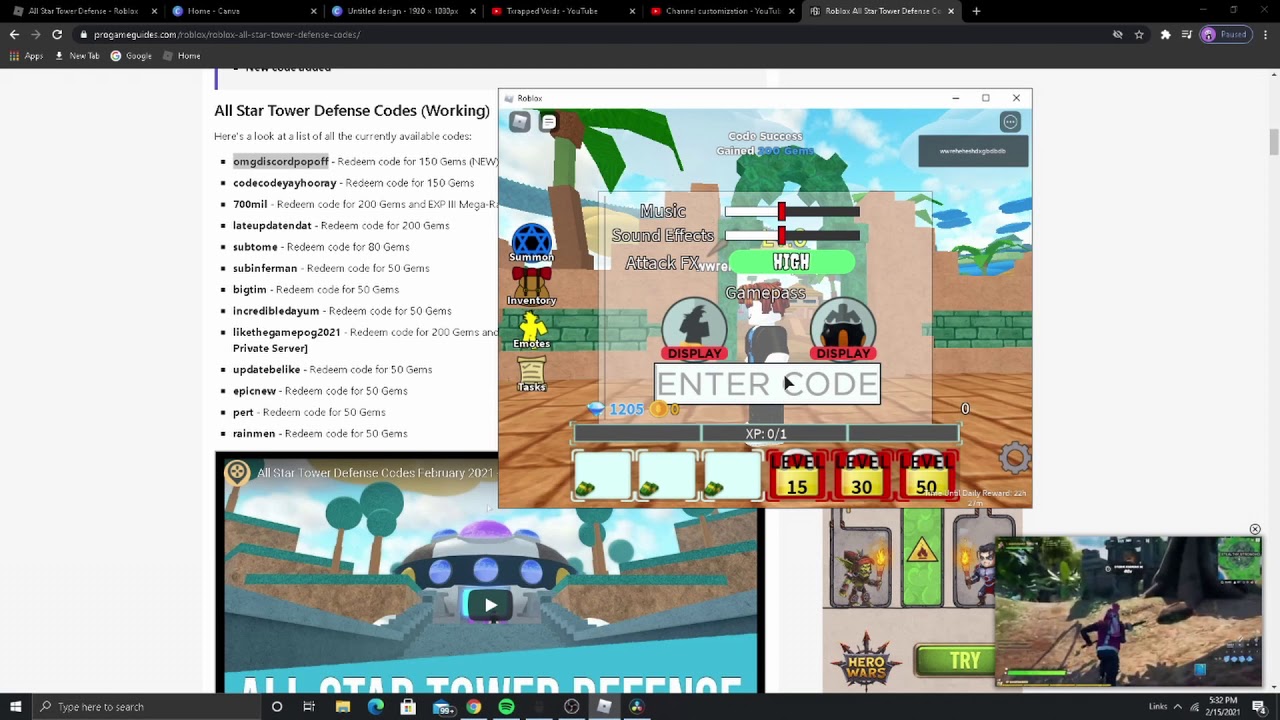
Task: Open the Chrome media control icon
Action: [x=1186, y=34]
